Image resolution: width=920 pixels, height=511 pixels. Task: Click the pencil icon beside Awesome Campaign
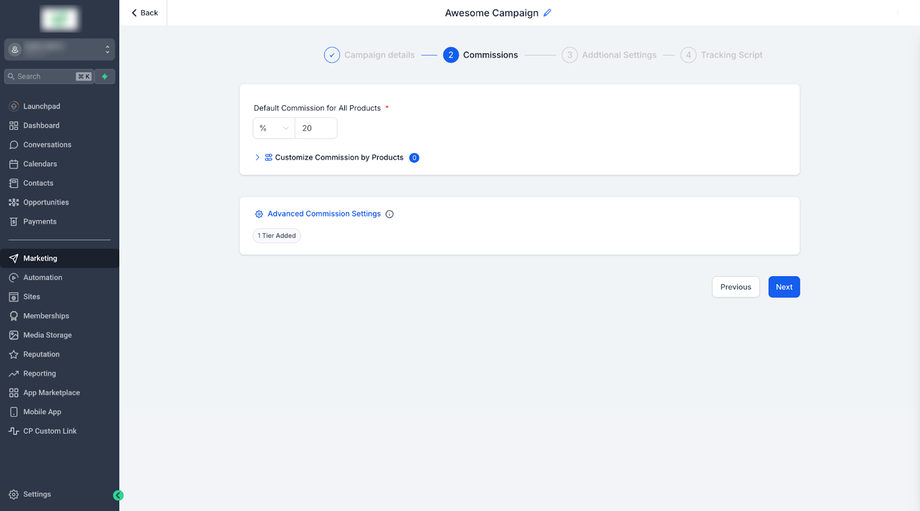click(x=547, y=13)
